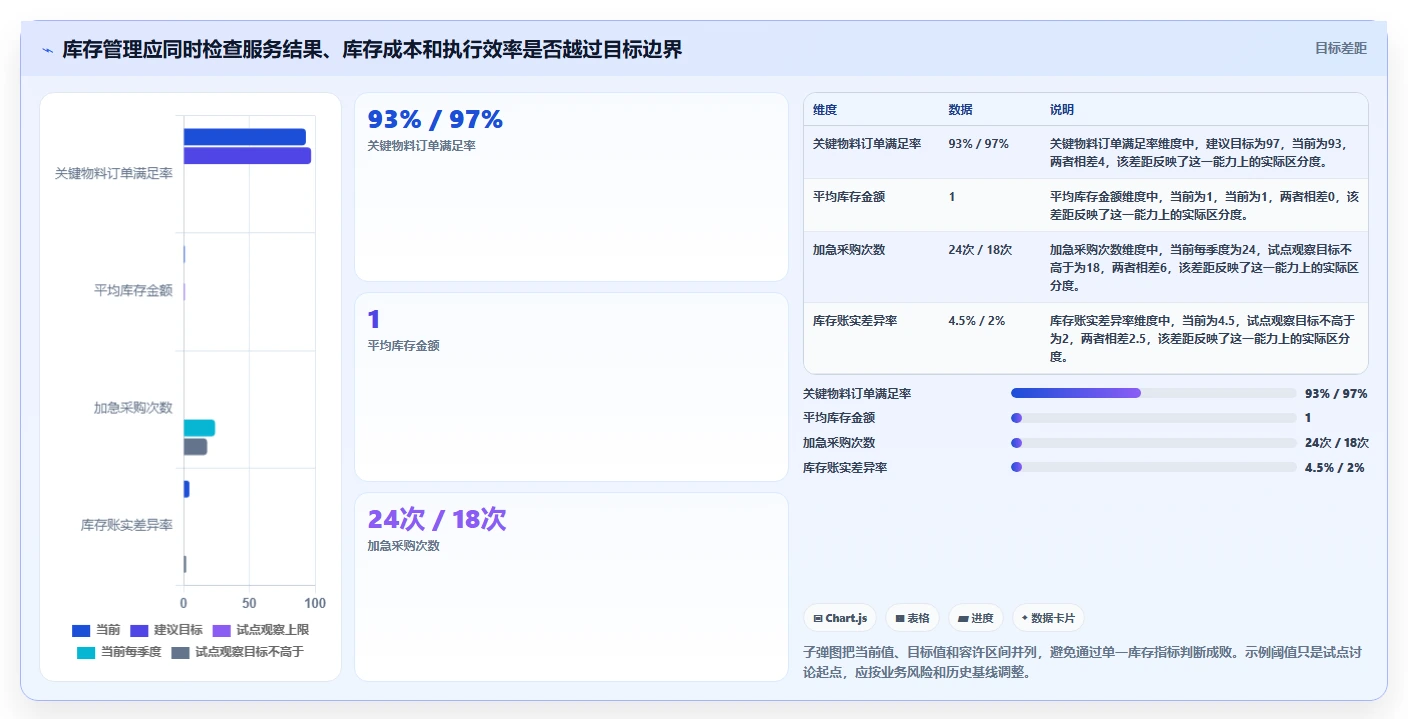This screenshot has width=1408, height=719.
Task: Click the 加急采购次数 caption in the third card
Action: pyautogui.click(x=404, y=546)
